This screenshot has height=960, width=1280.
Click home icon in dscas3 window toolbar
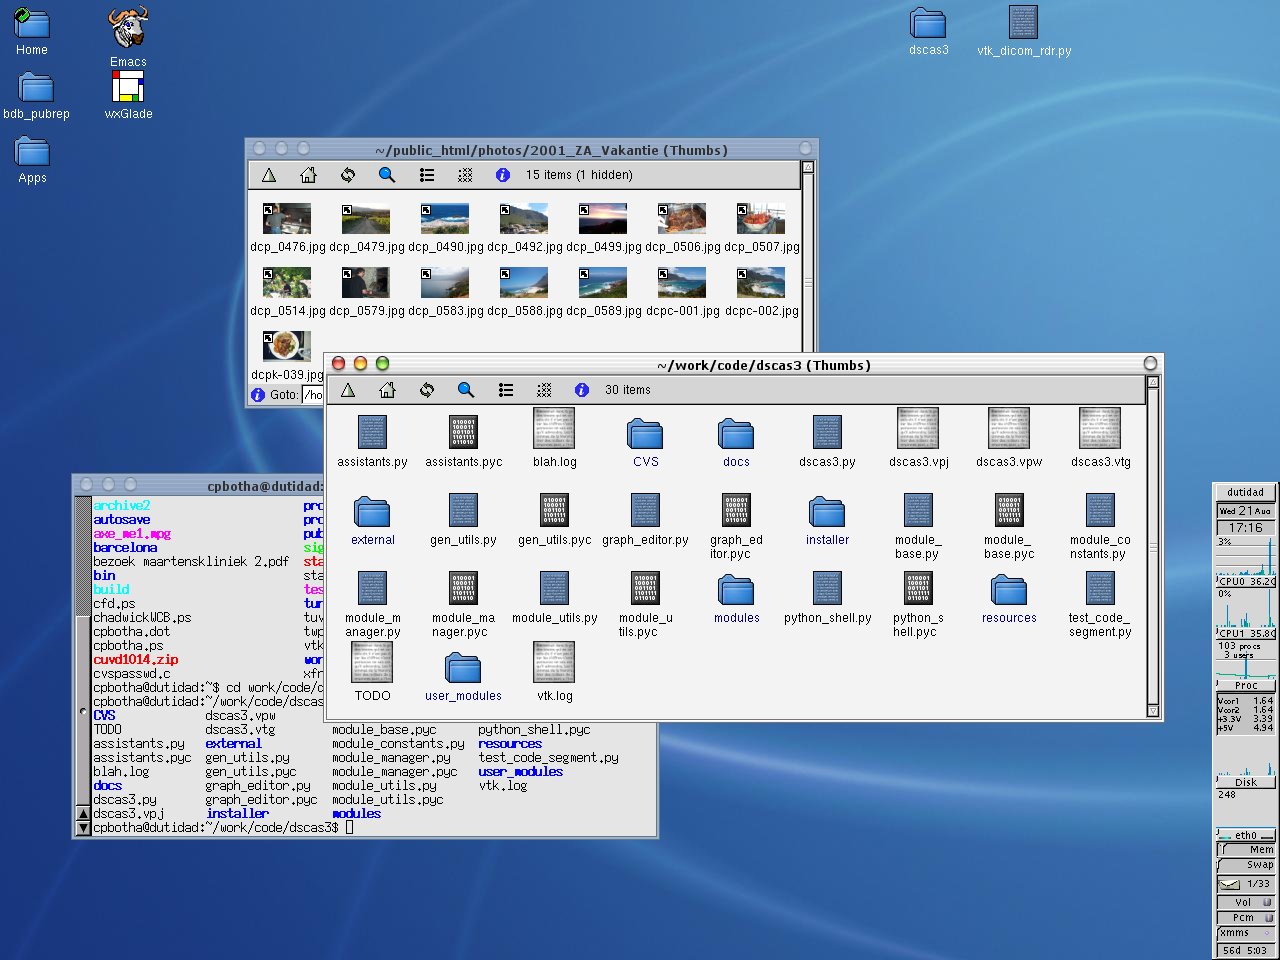click(x=387, y=390)
